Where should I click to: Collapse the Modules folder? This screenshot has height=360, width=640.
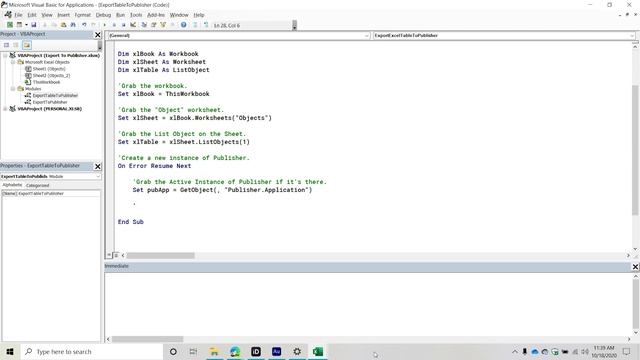[13, 89]
